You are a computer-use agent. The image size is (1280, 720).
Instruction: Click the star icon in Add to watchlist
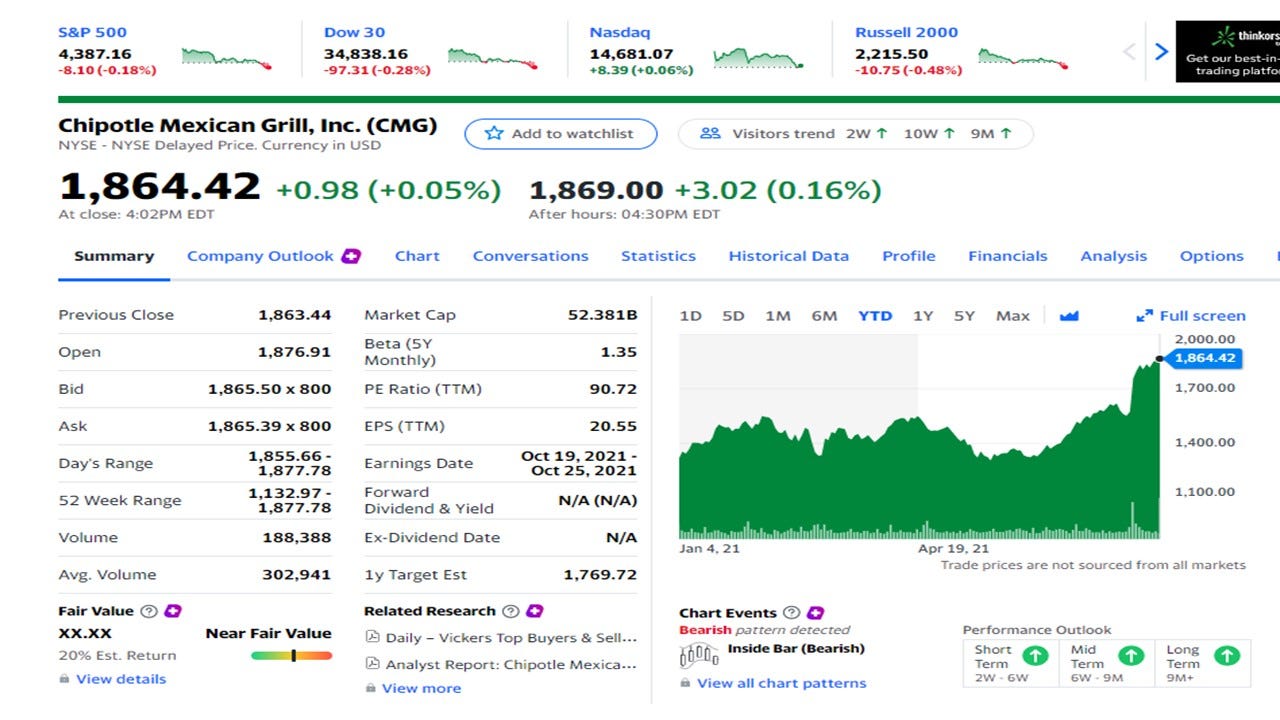tap(494, 133)
